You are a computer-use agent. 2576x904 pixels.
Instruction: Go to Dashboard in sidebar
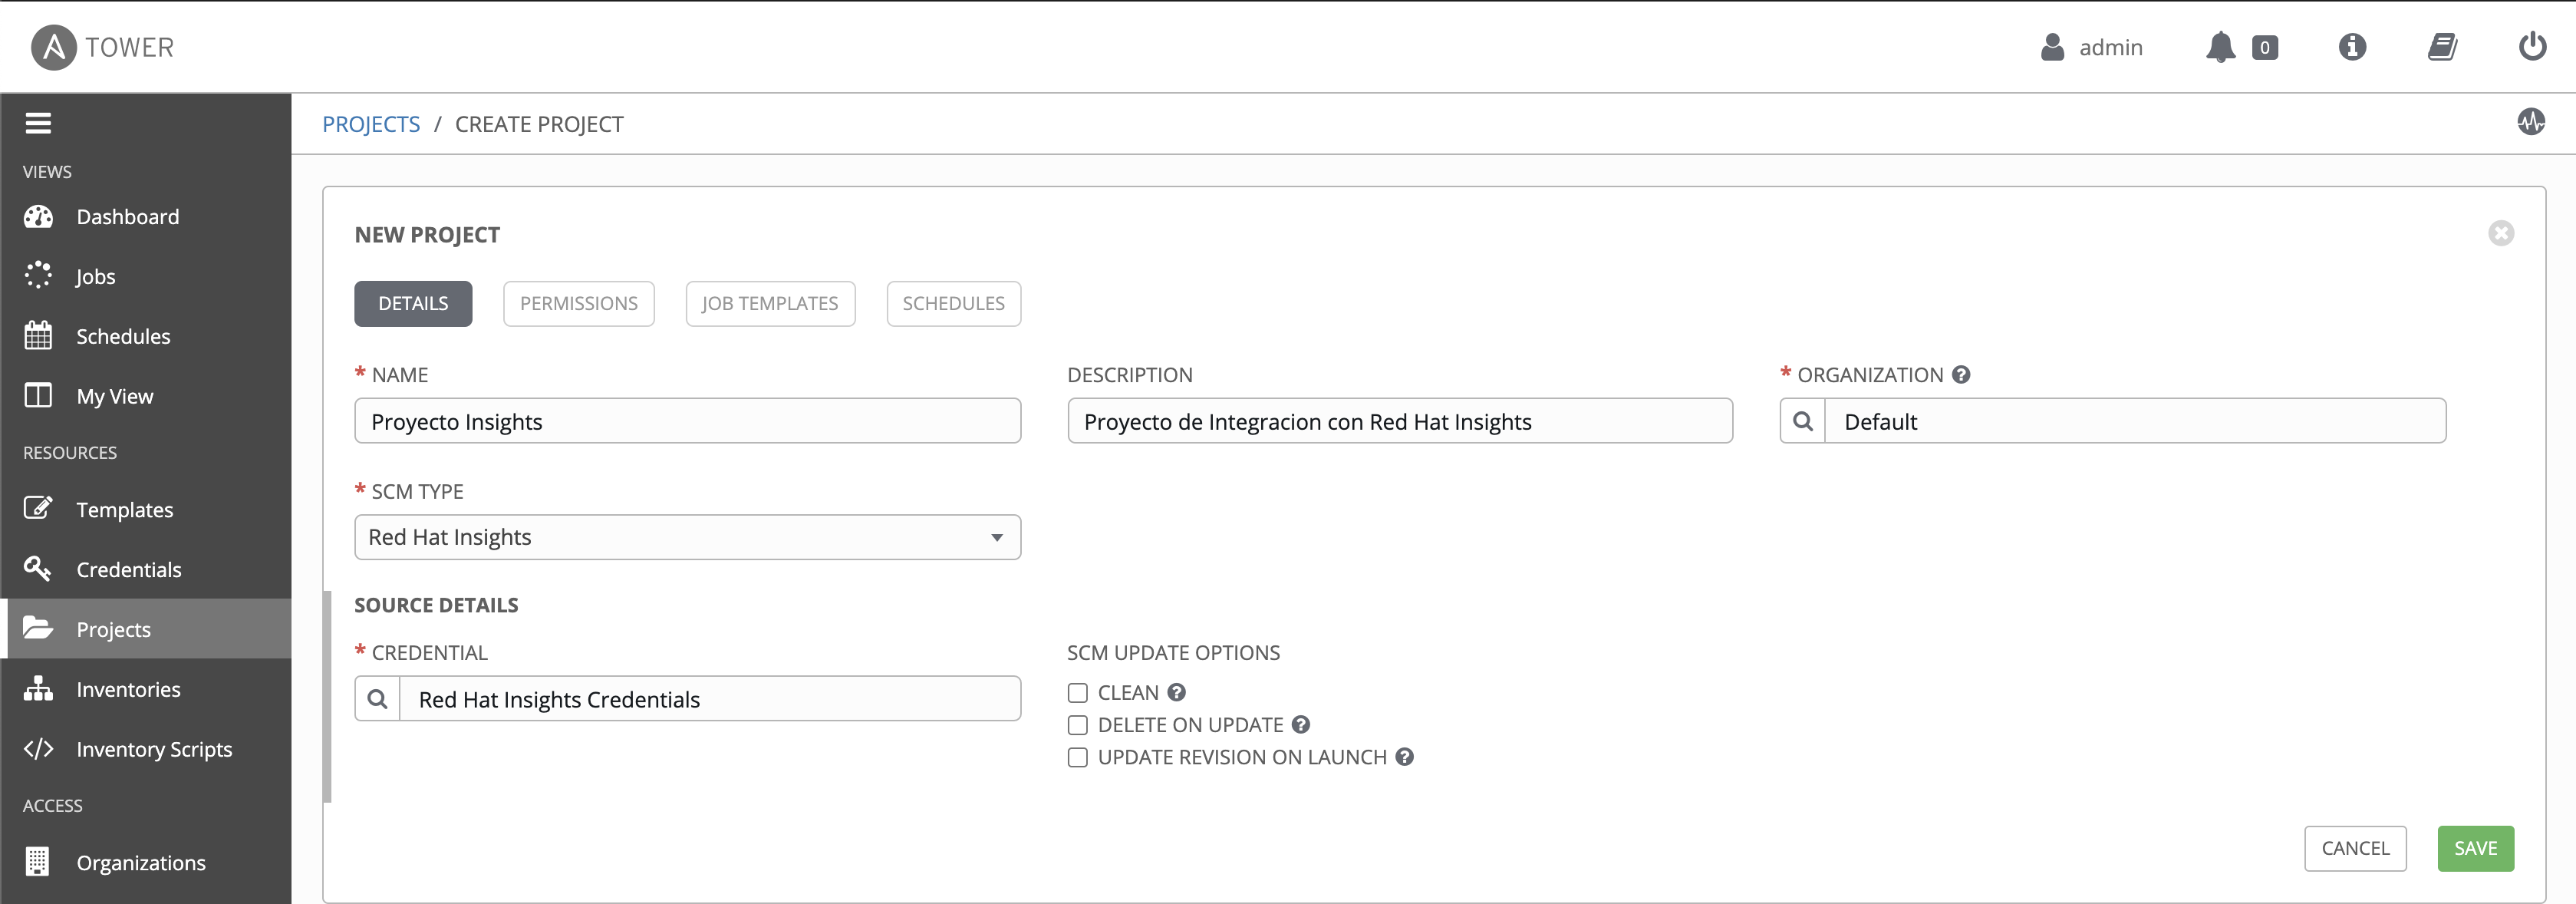click(x=146, y=216)
